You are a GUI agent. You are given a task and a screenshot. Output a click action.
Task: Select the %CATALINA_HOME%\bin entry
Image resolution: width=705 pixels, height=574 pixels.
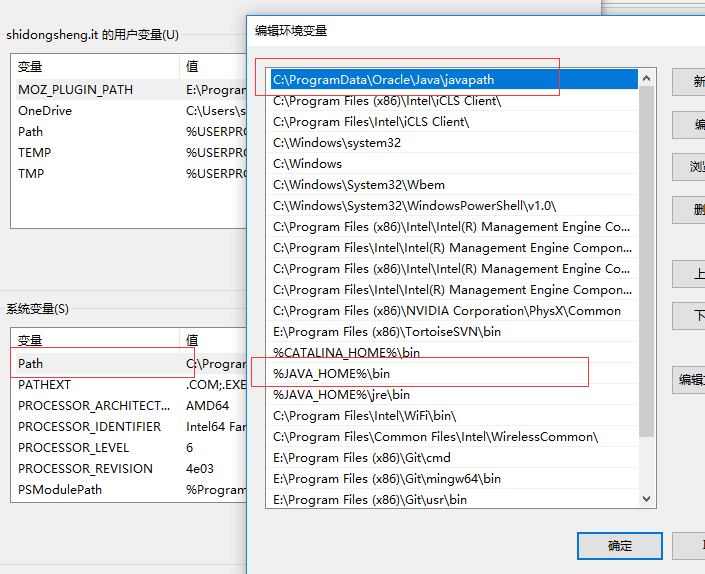(x=453, y=353)
